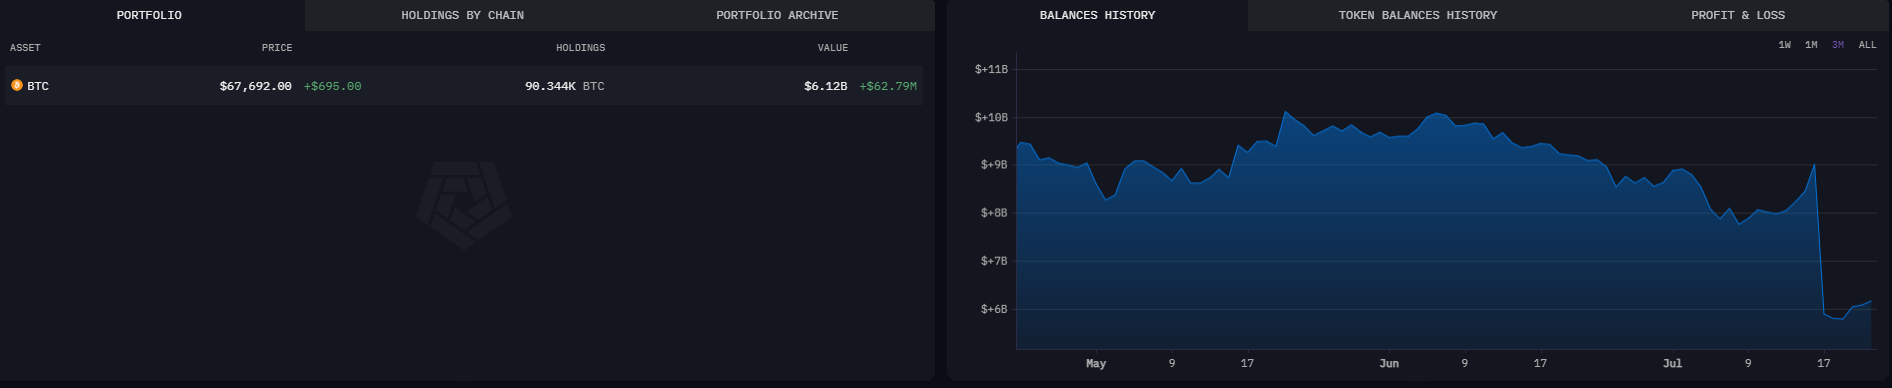Click the Arkham pentagon watermark logo

464,205
